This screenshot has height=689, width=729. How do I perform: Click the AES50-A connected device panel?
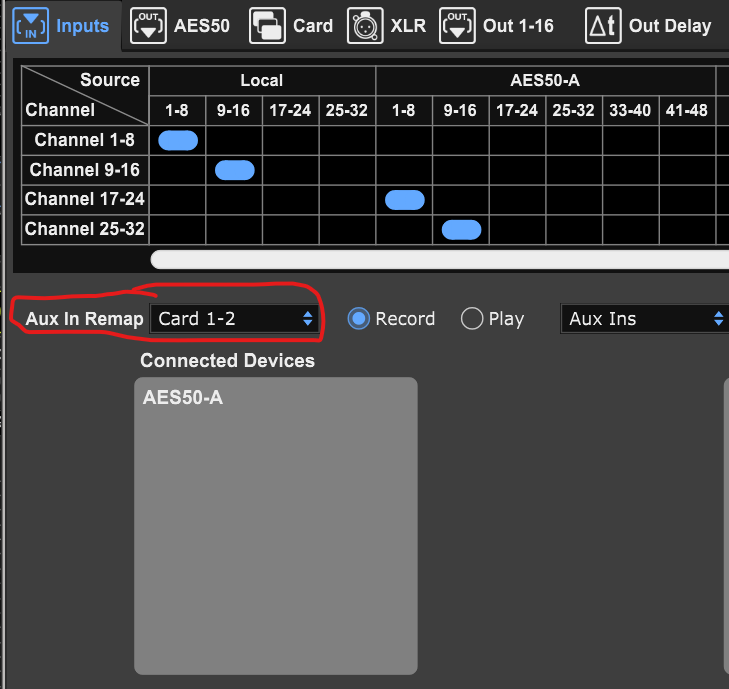coord(276,526)
